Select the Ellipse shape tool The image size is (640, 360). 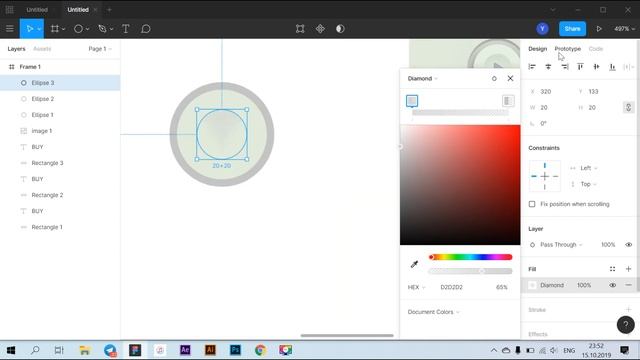coord(78,29)
